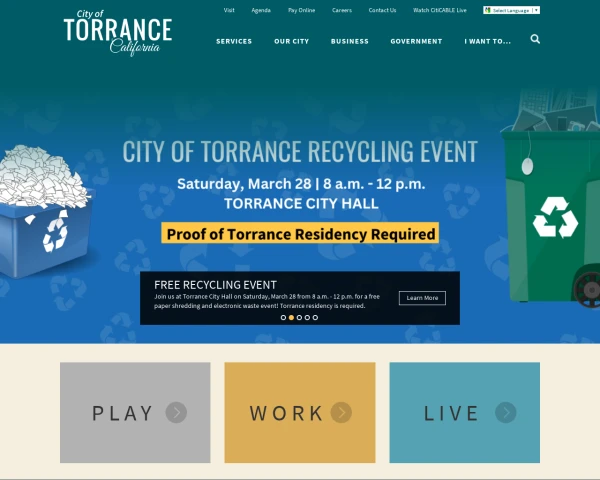Open the Contact Us link
This screenshot has width=600, height=480.
[382, 10]
